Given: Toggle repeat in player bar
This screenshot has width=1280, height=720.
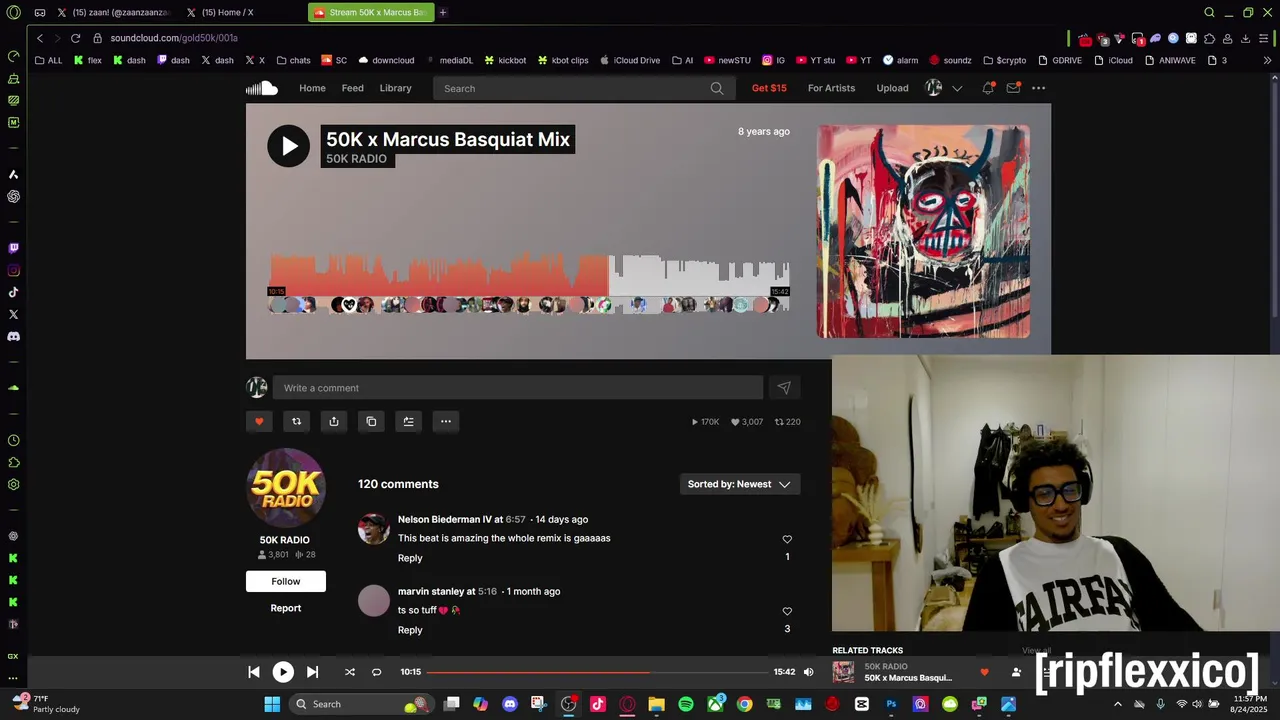Looking at the screenshot, I should (x=377, y=672).
